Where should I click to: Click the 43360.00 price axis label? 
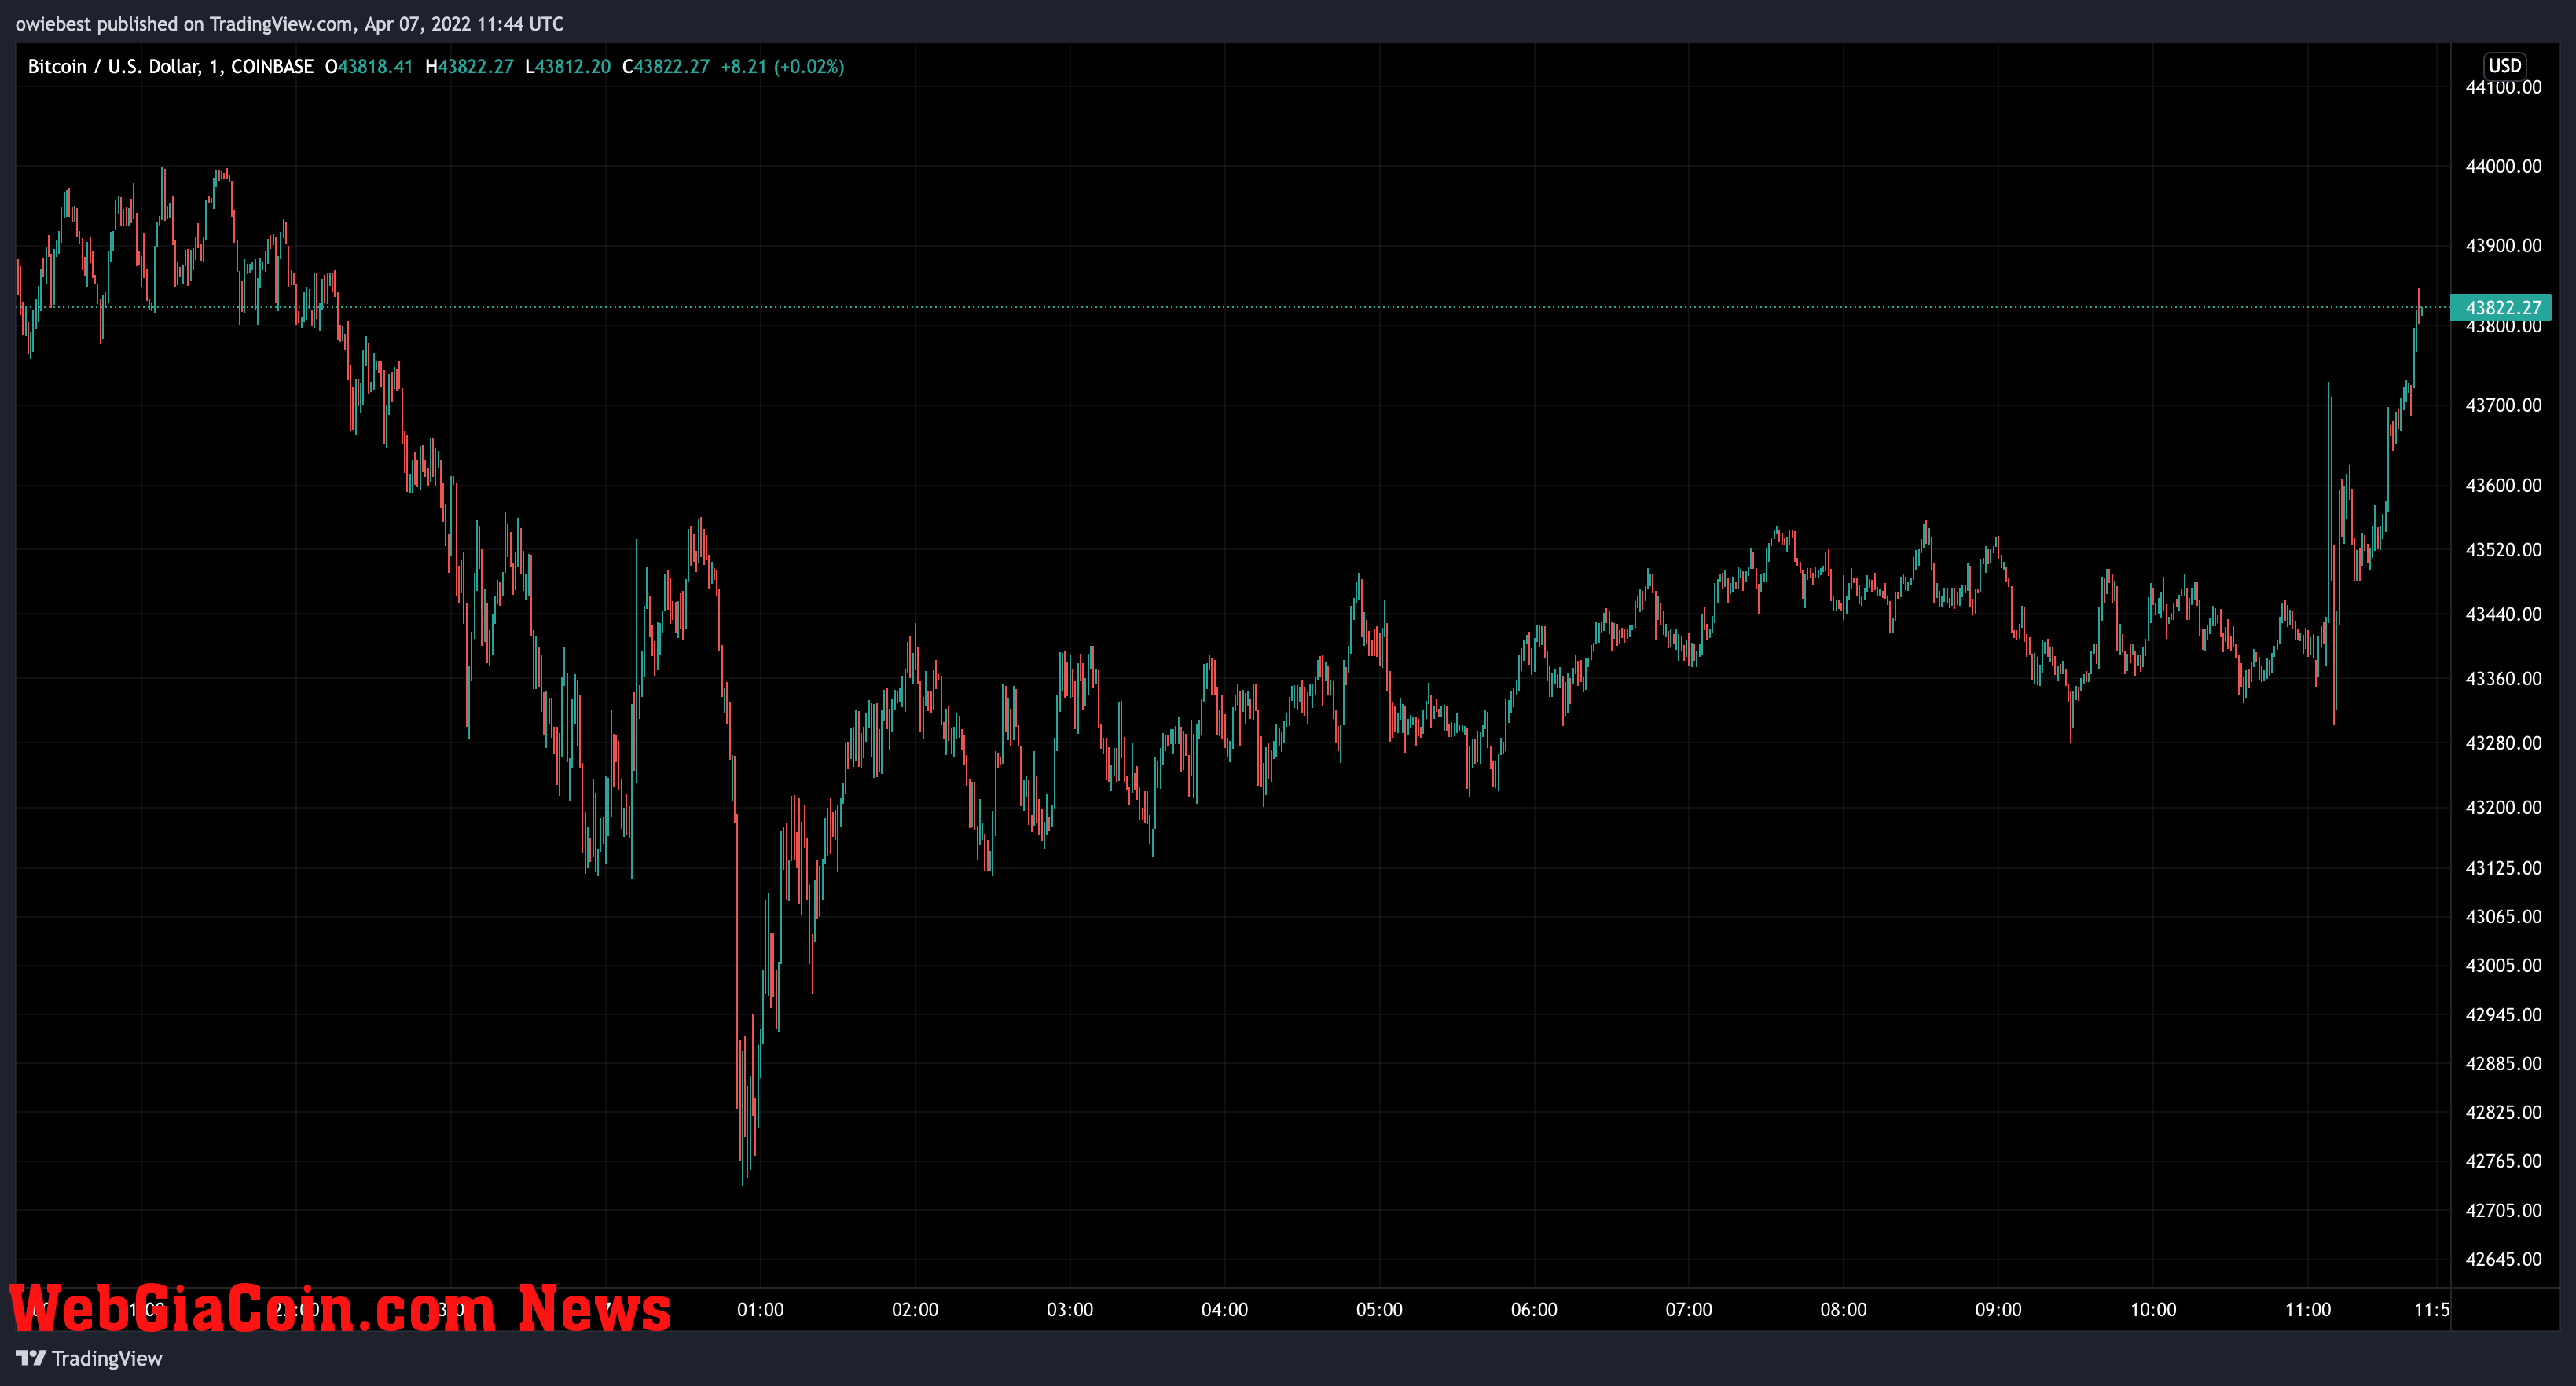click(x=2503, y=679)
